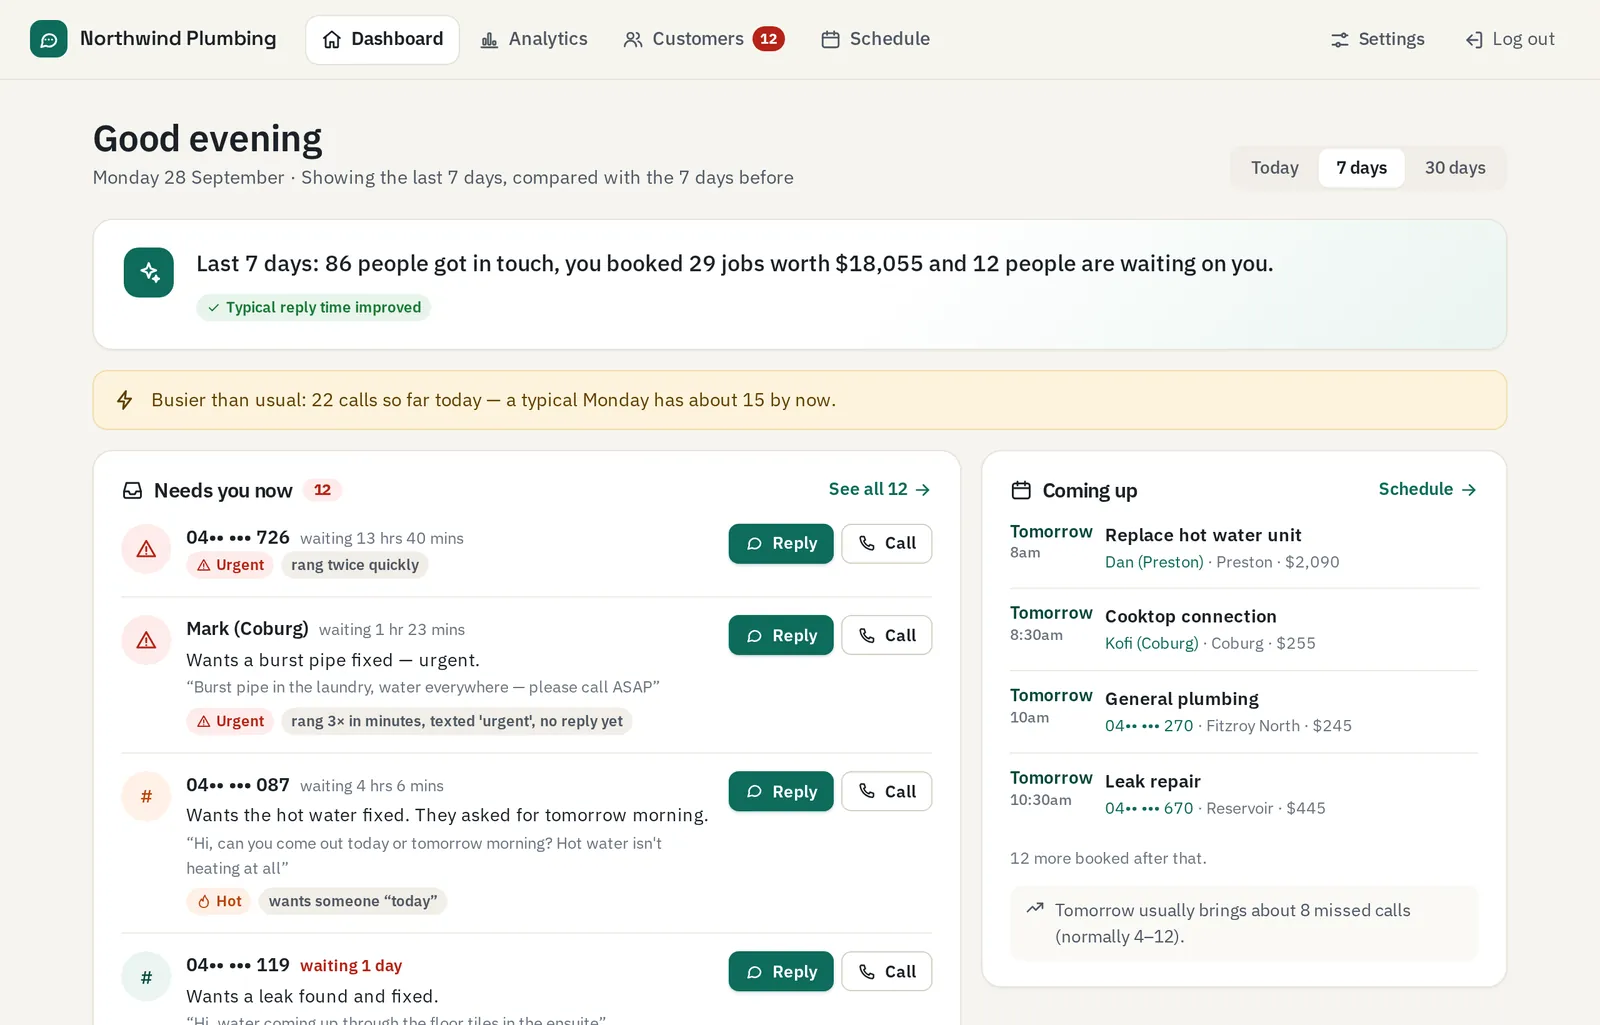Click the lightning bolt icon in the busier banner
Image resolution: width=1600 pixels, height=1025 pixels.
(125, 400)
